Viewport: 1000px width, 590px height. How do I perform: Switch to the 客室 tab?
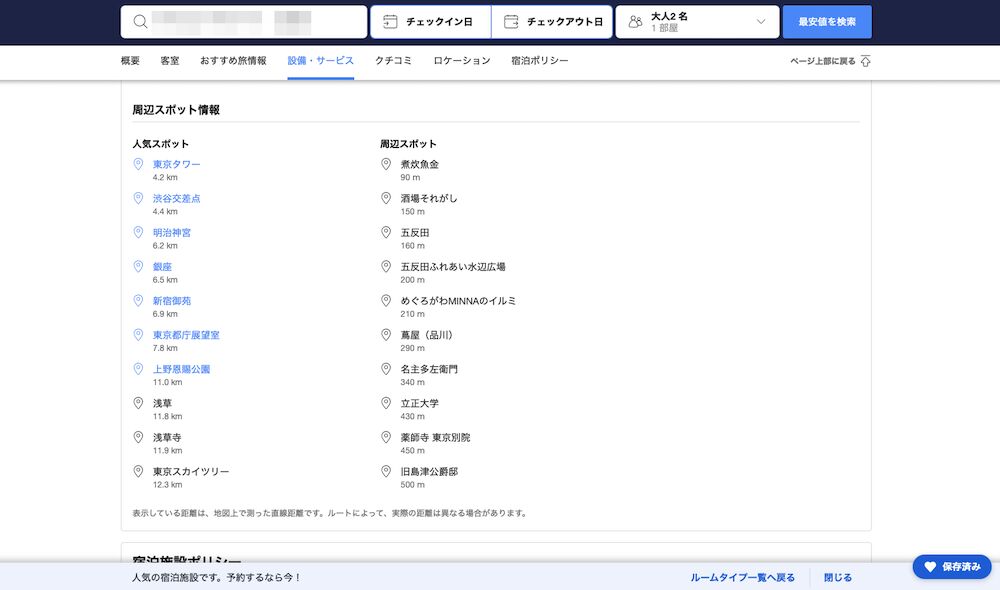[x=170, y=61]
